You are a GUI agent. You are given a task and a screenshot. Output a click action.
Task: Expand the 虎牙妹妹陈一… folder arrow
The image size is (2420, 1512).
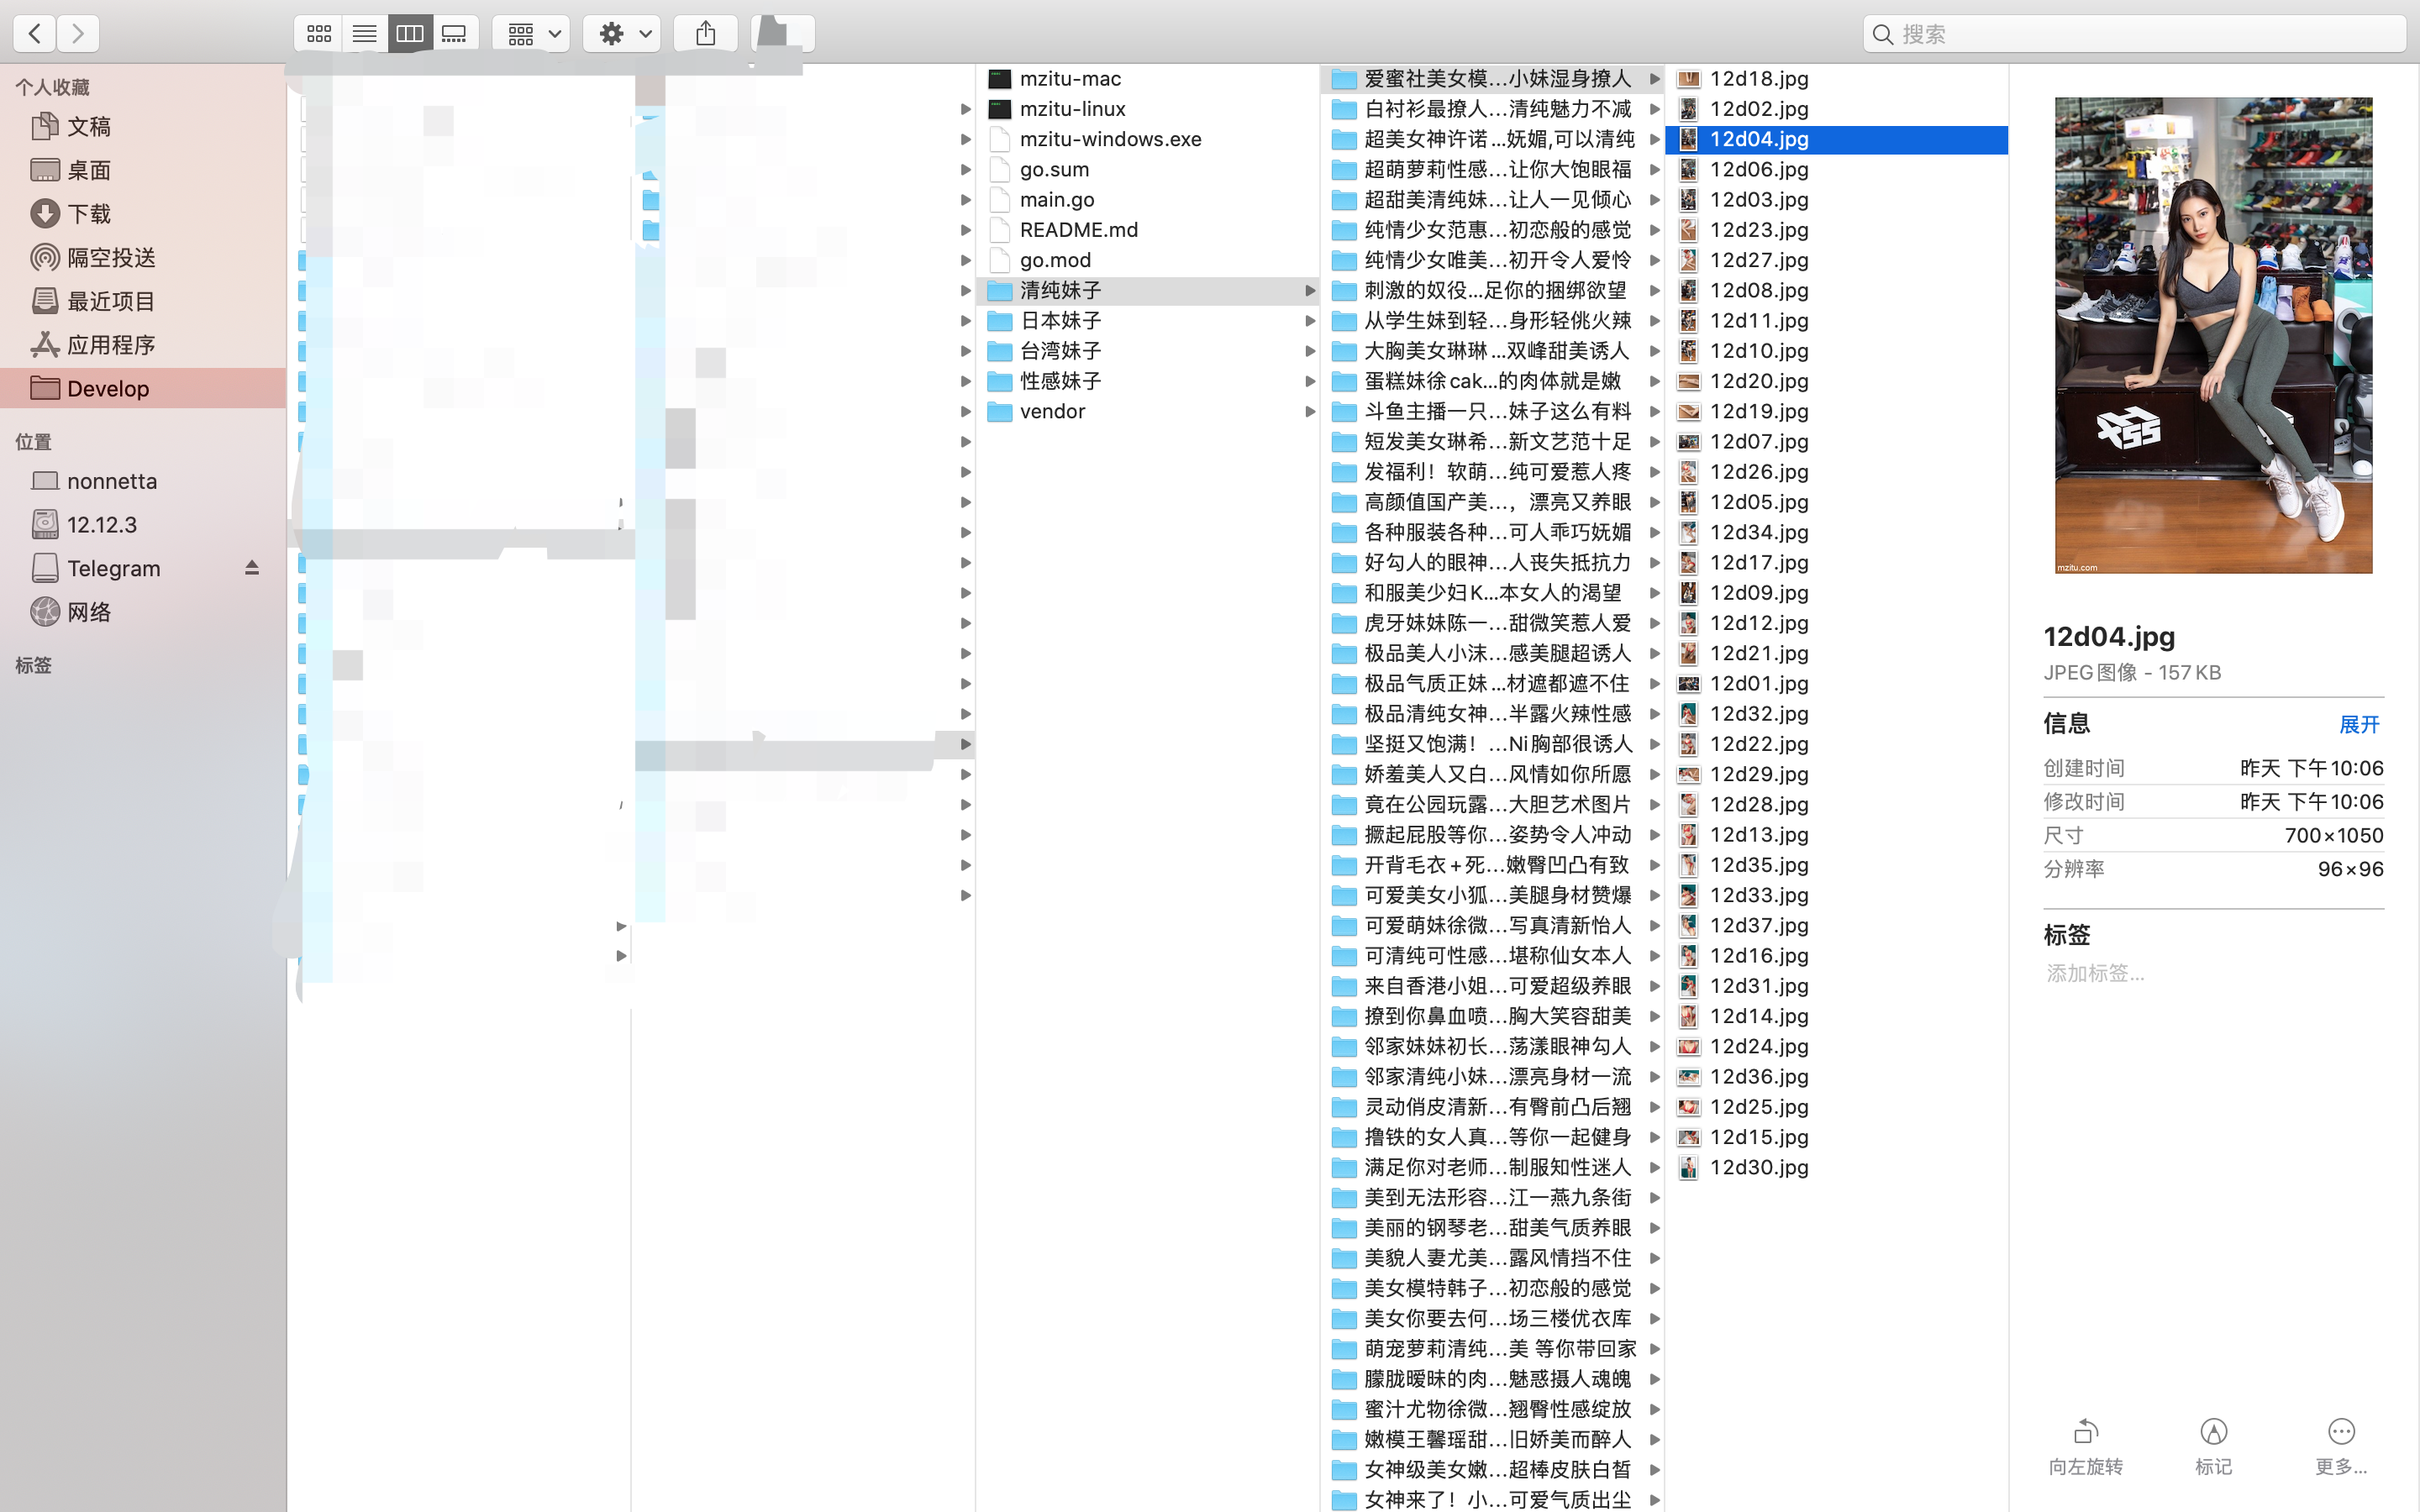coord(1654,623)
